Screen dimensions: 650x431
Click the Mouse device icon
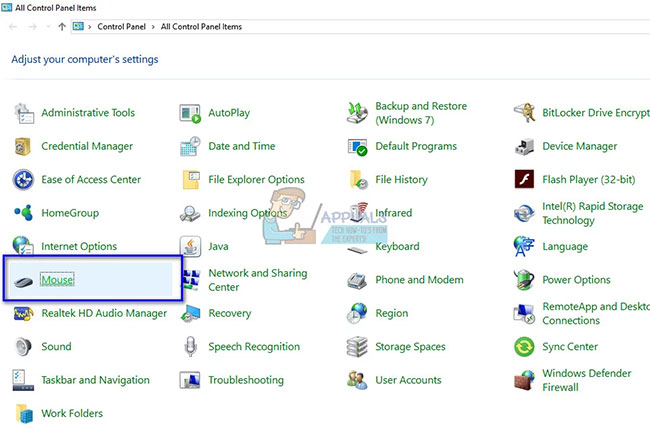click(23, 282)
